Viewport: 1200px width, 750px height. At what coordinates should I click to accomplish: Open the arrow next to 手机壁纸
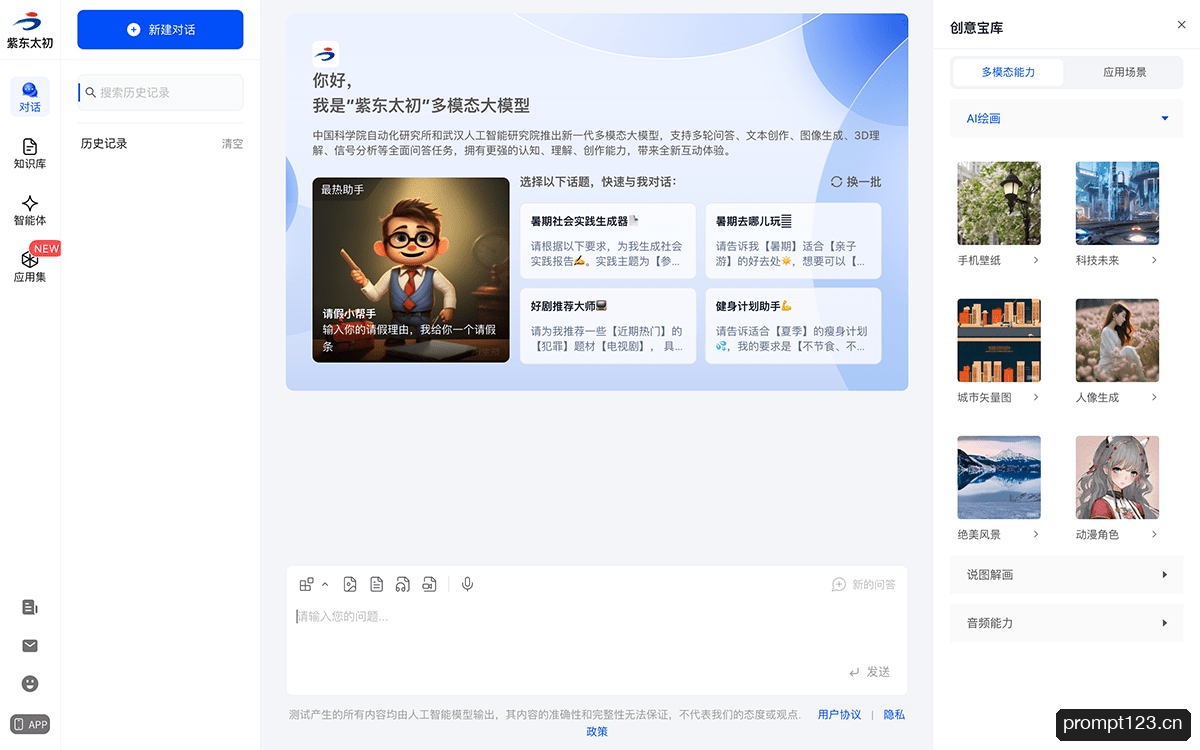click(x=1036, y=260)
